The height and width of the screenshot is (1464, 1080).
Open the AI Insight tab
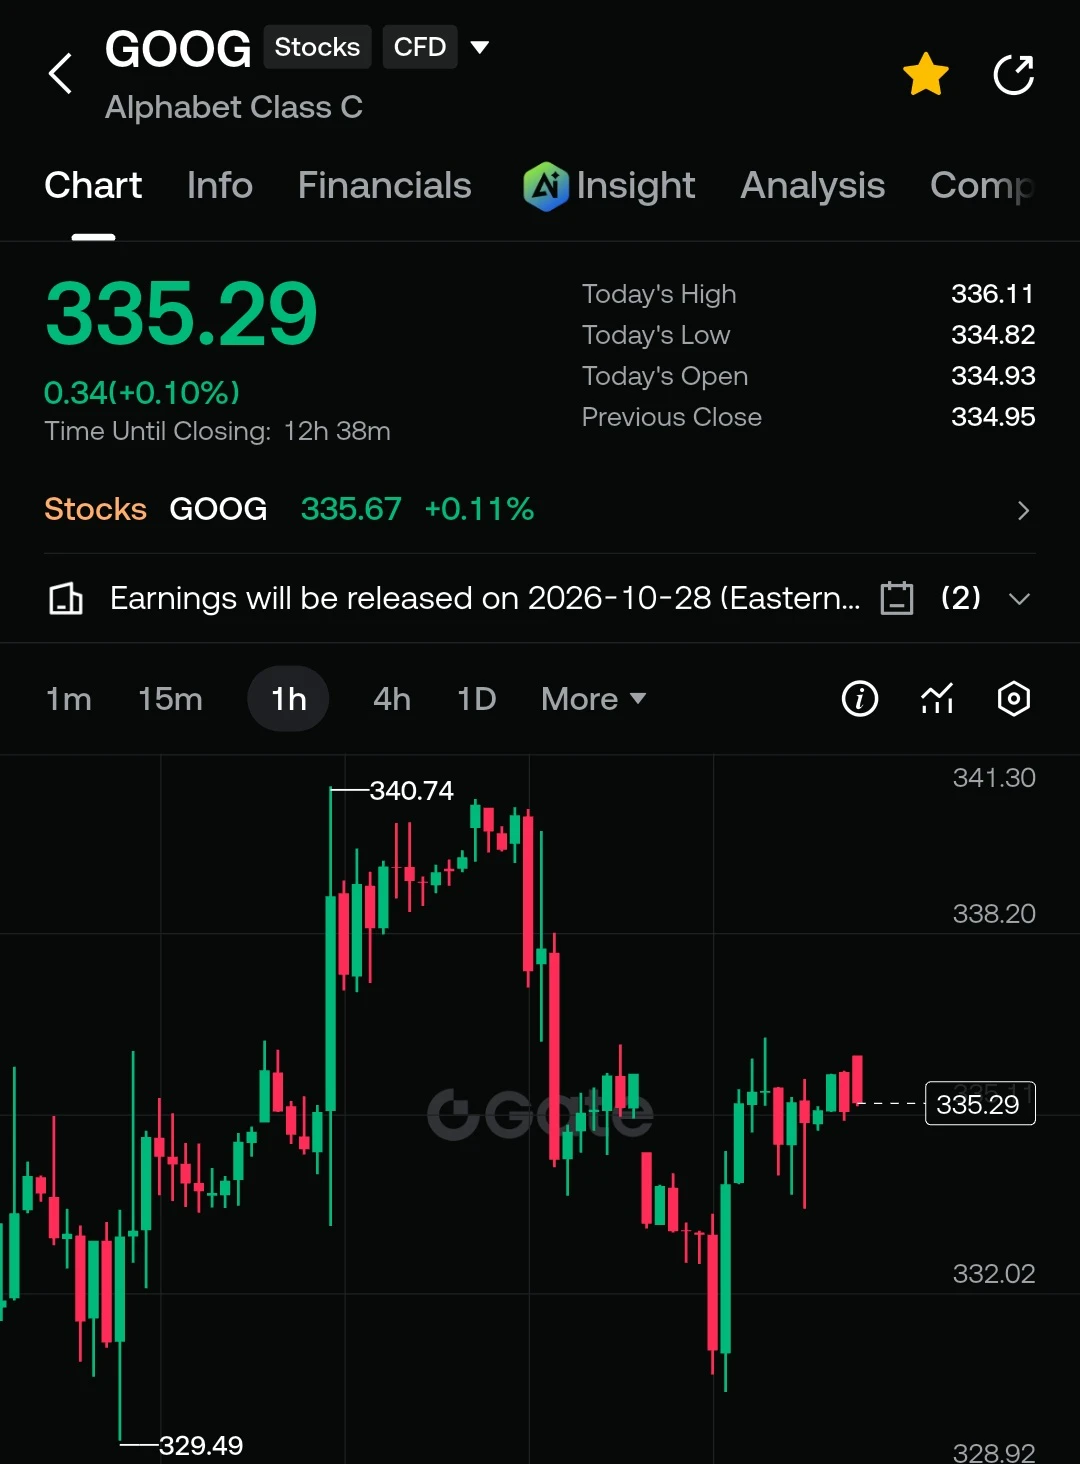coord(608,186)
